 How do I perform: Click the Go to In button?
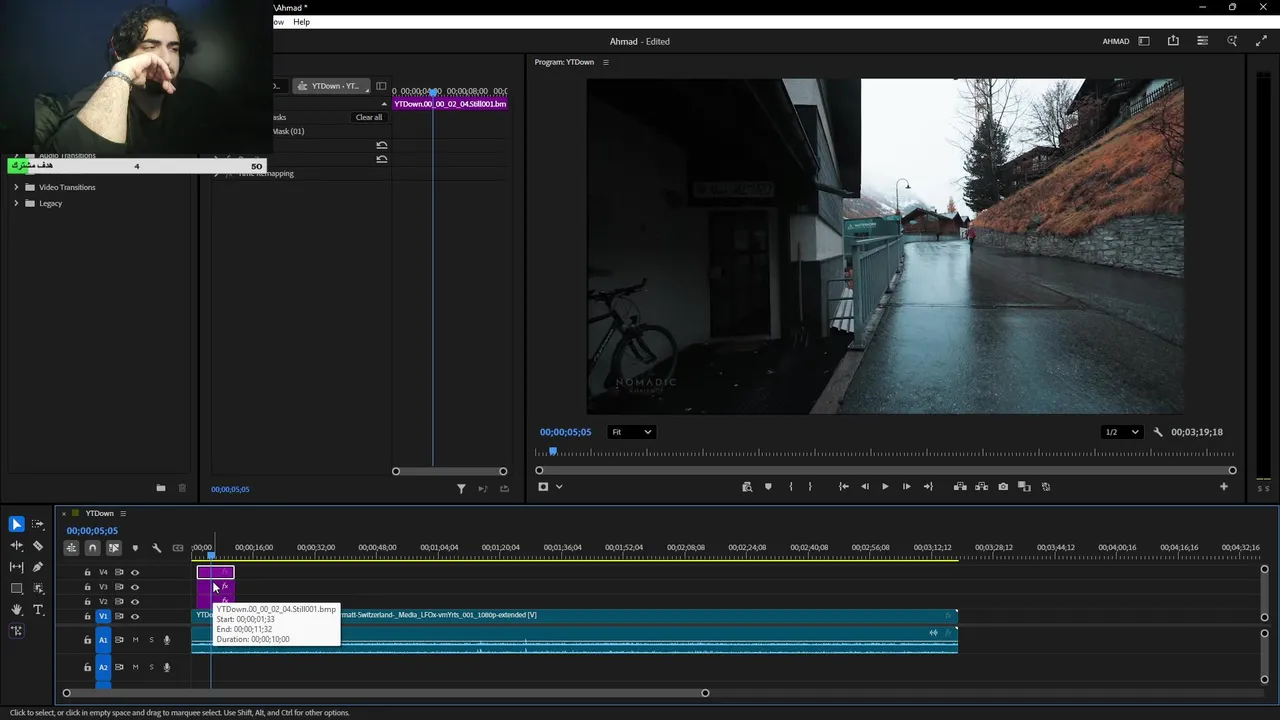pos(843,487)
